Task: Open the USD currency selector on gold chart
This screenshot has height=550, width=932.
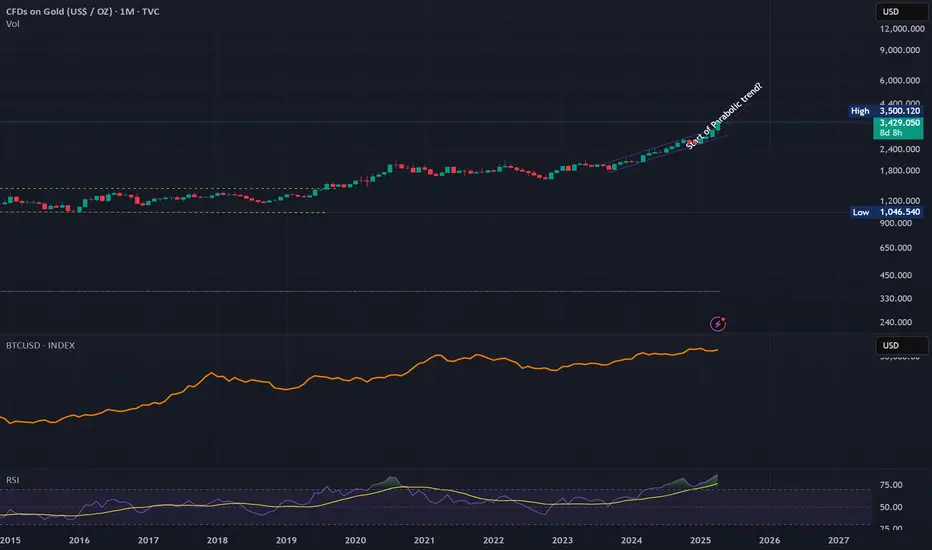Action: [901, 11]
